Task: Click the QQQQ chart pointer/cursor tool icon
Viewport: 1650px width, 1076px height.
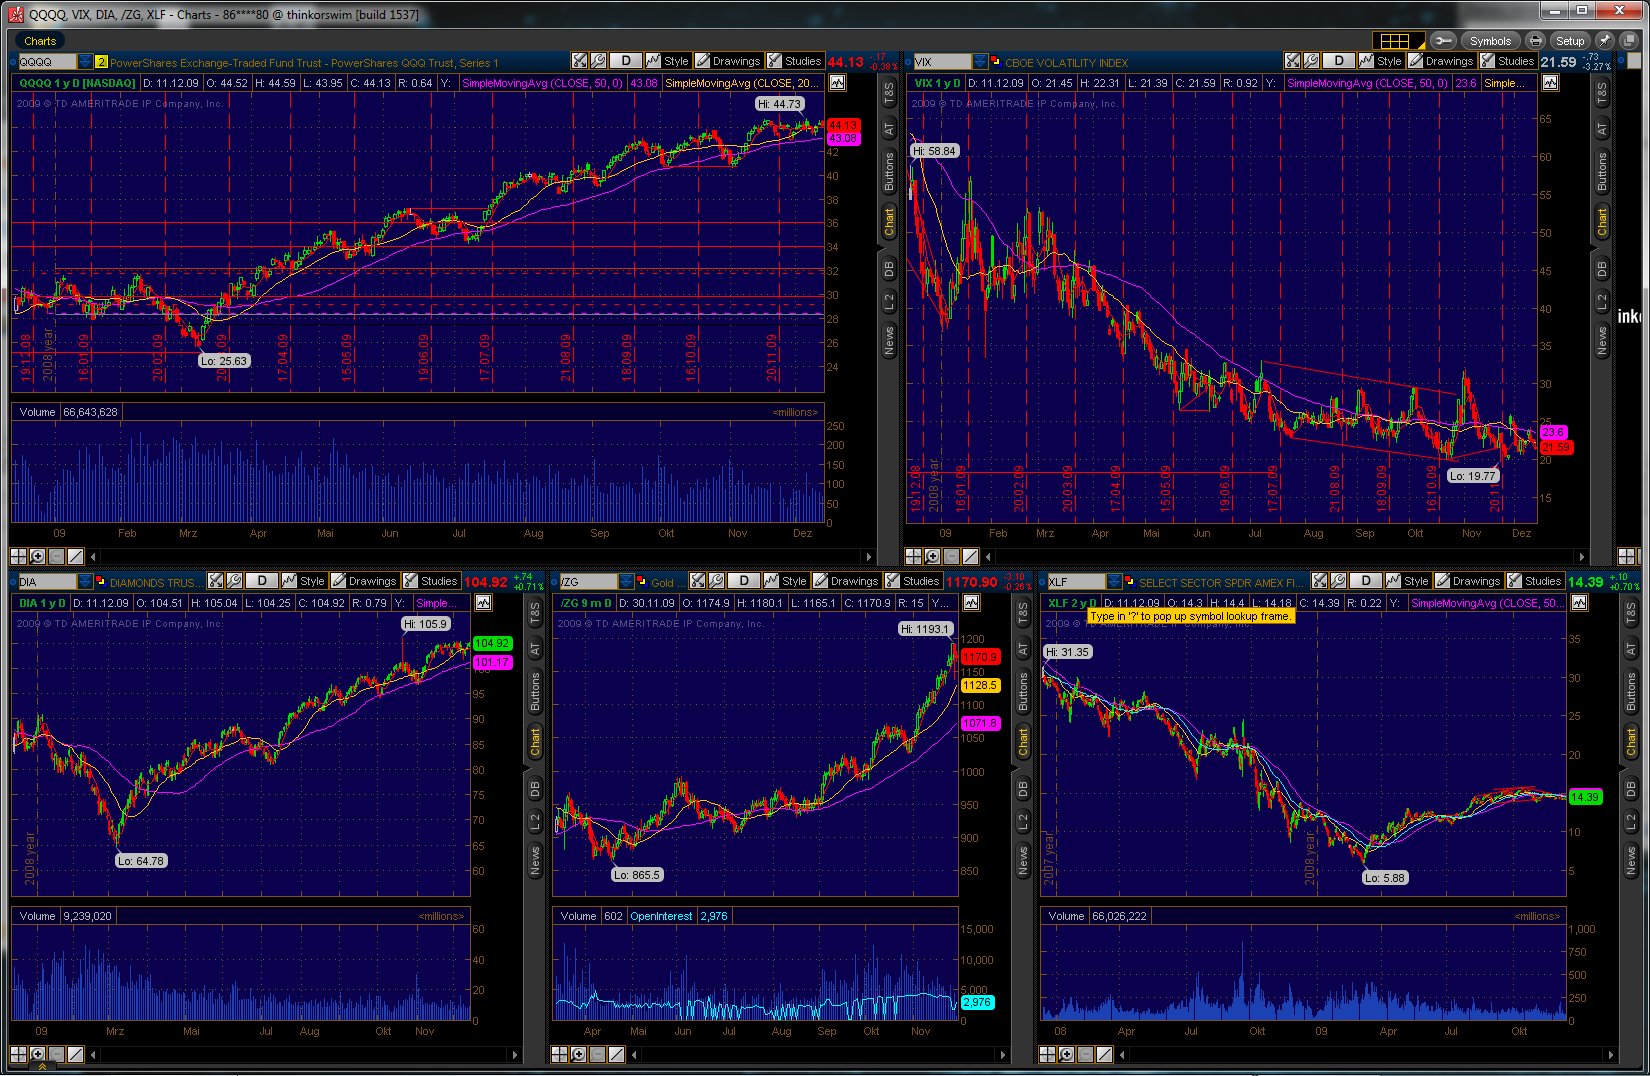Action: coord(580,61)
